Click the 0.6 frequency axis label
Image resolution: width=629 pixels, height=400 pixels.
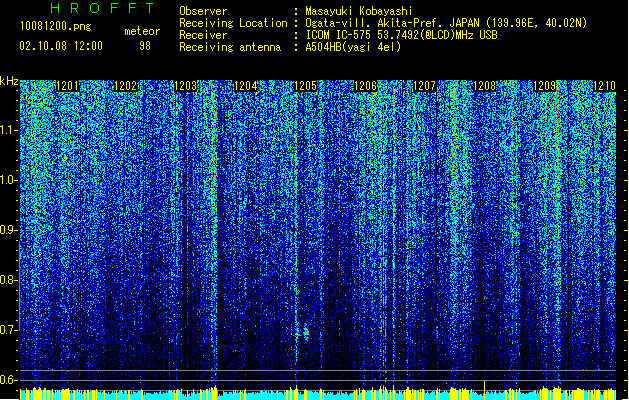8,380
